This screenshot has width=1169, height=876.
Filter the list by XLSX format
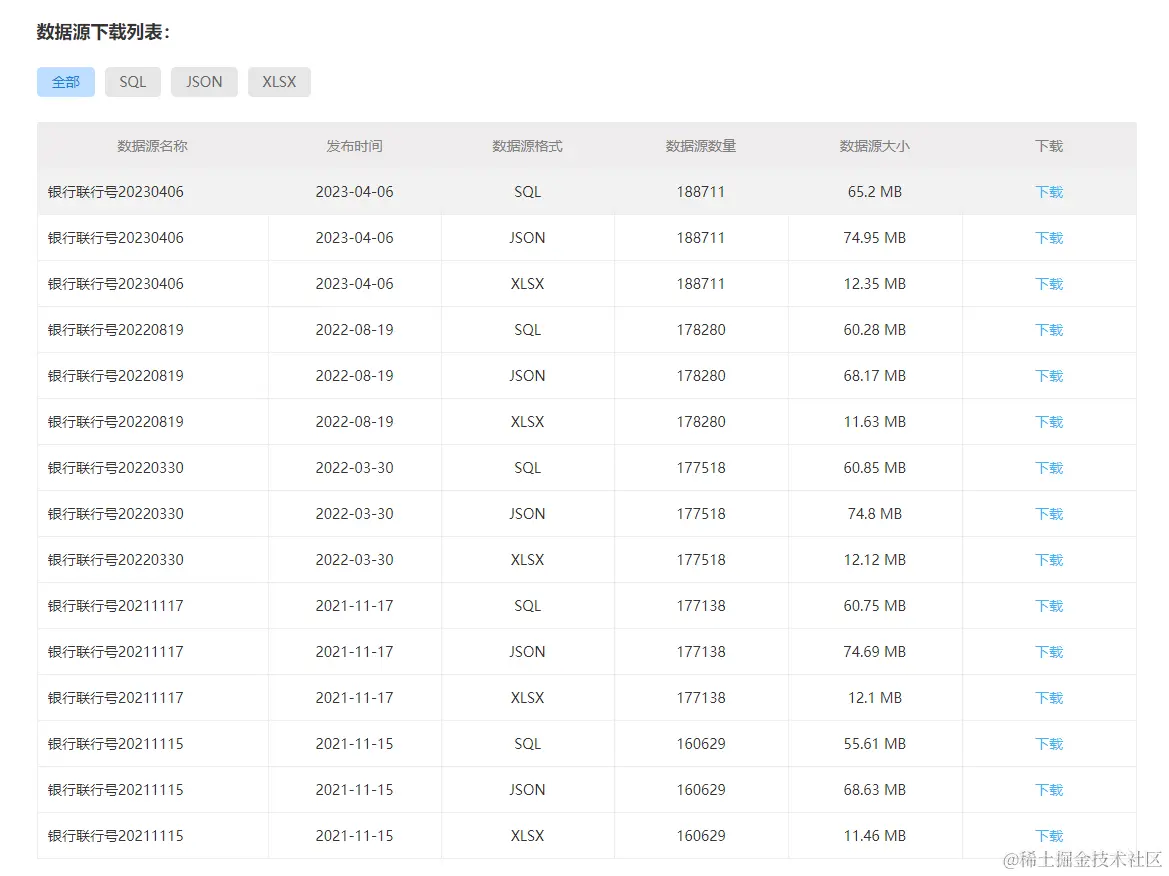click(280, 82)
